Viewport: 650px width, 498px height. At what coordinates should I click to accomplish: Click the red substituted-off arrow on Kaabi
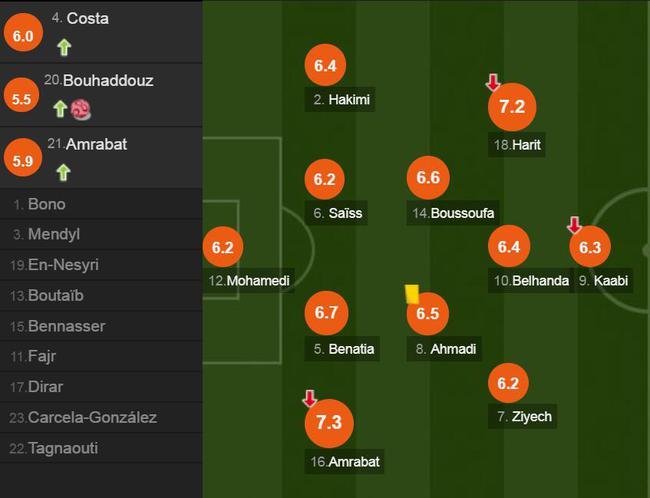[x=574, y=225]
